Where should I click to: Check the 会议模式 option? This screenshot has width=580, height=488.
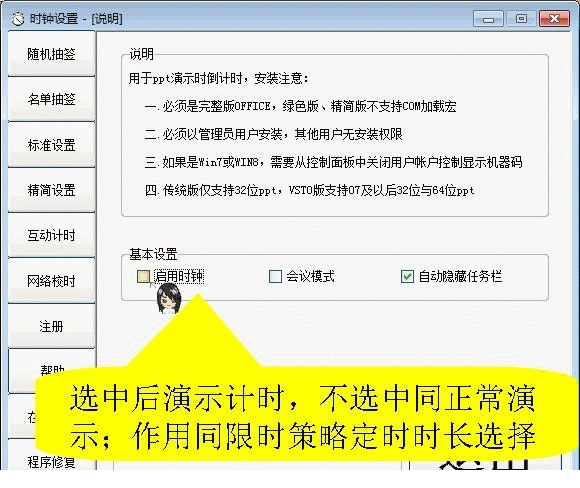click(x=275, y=276)
